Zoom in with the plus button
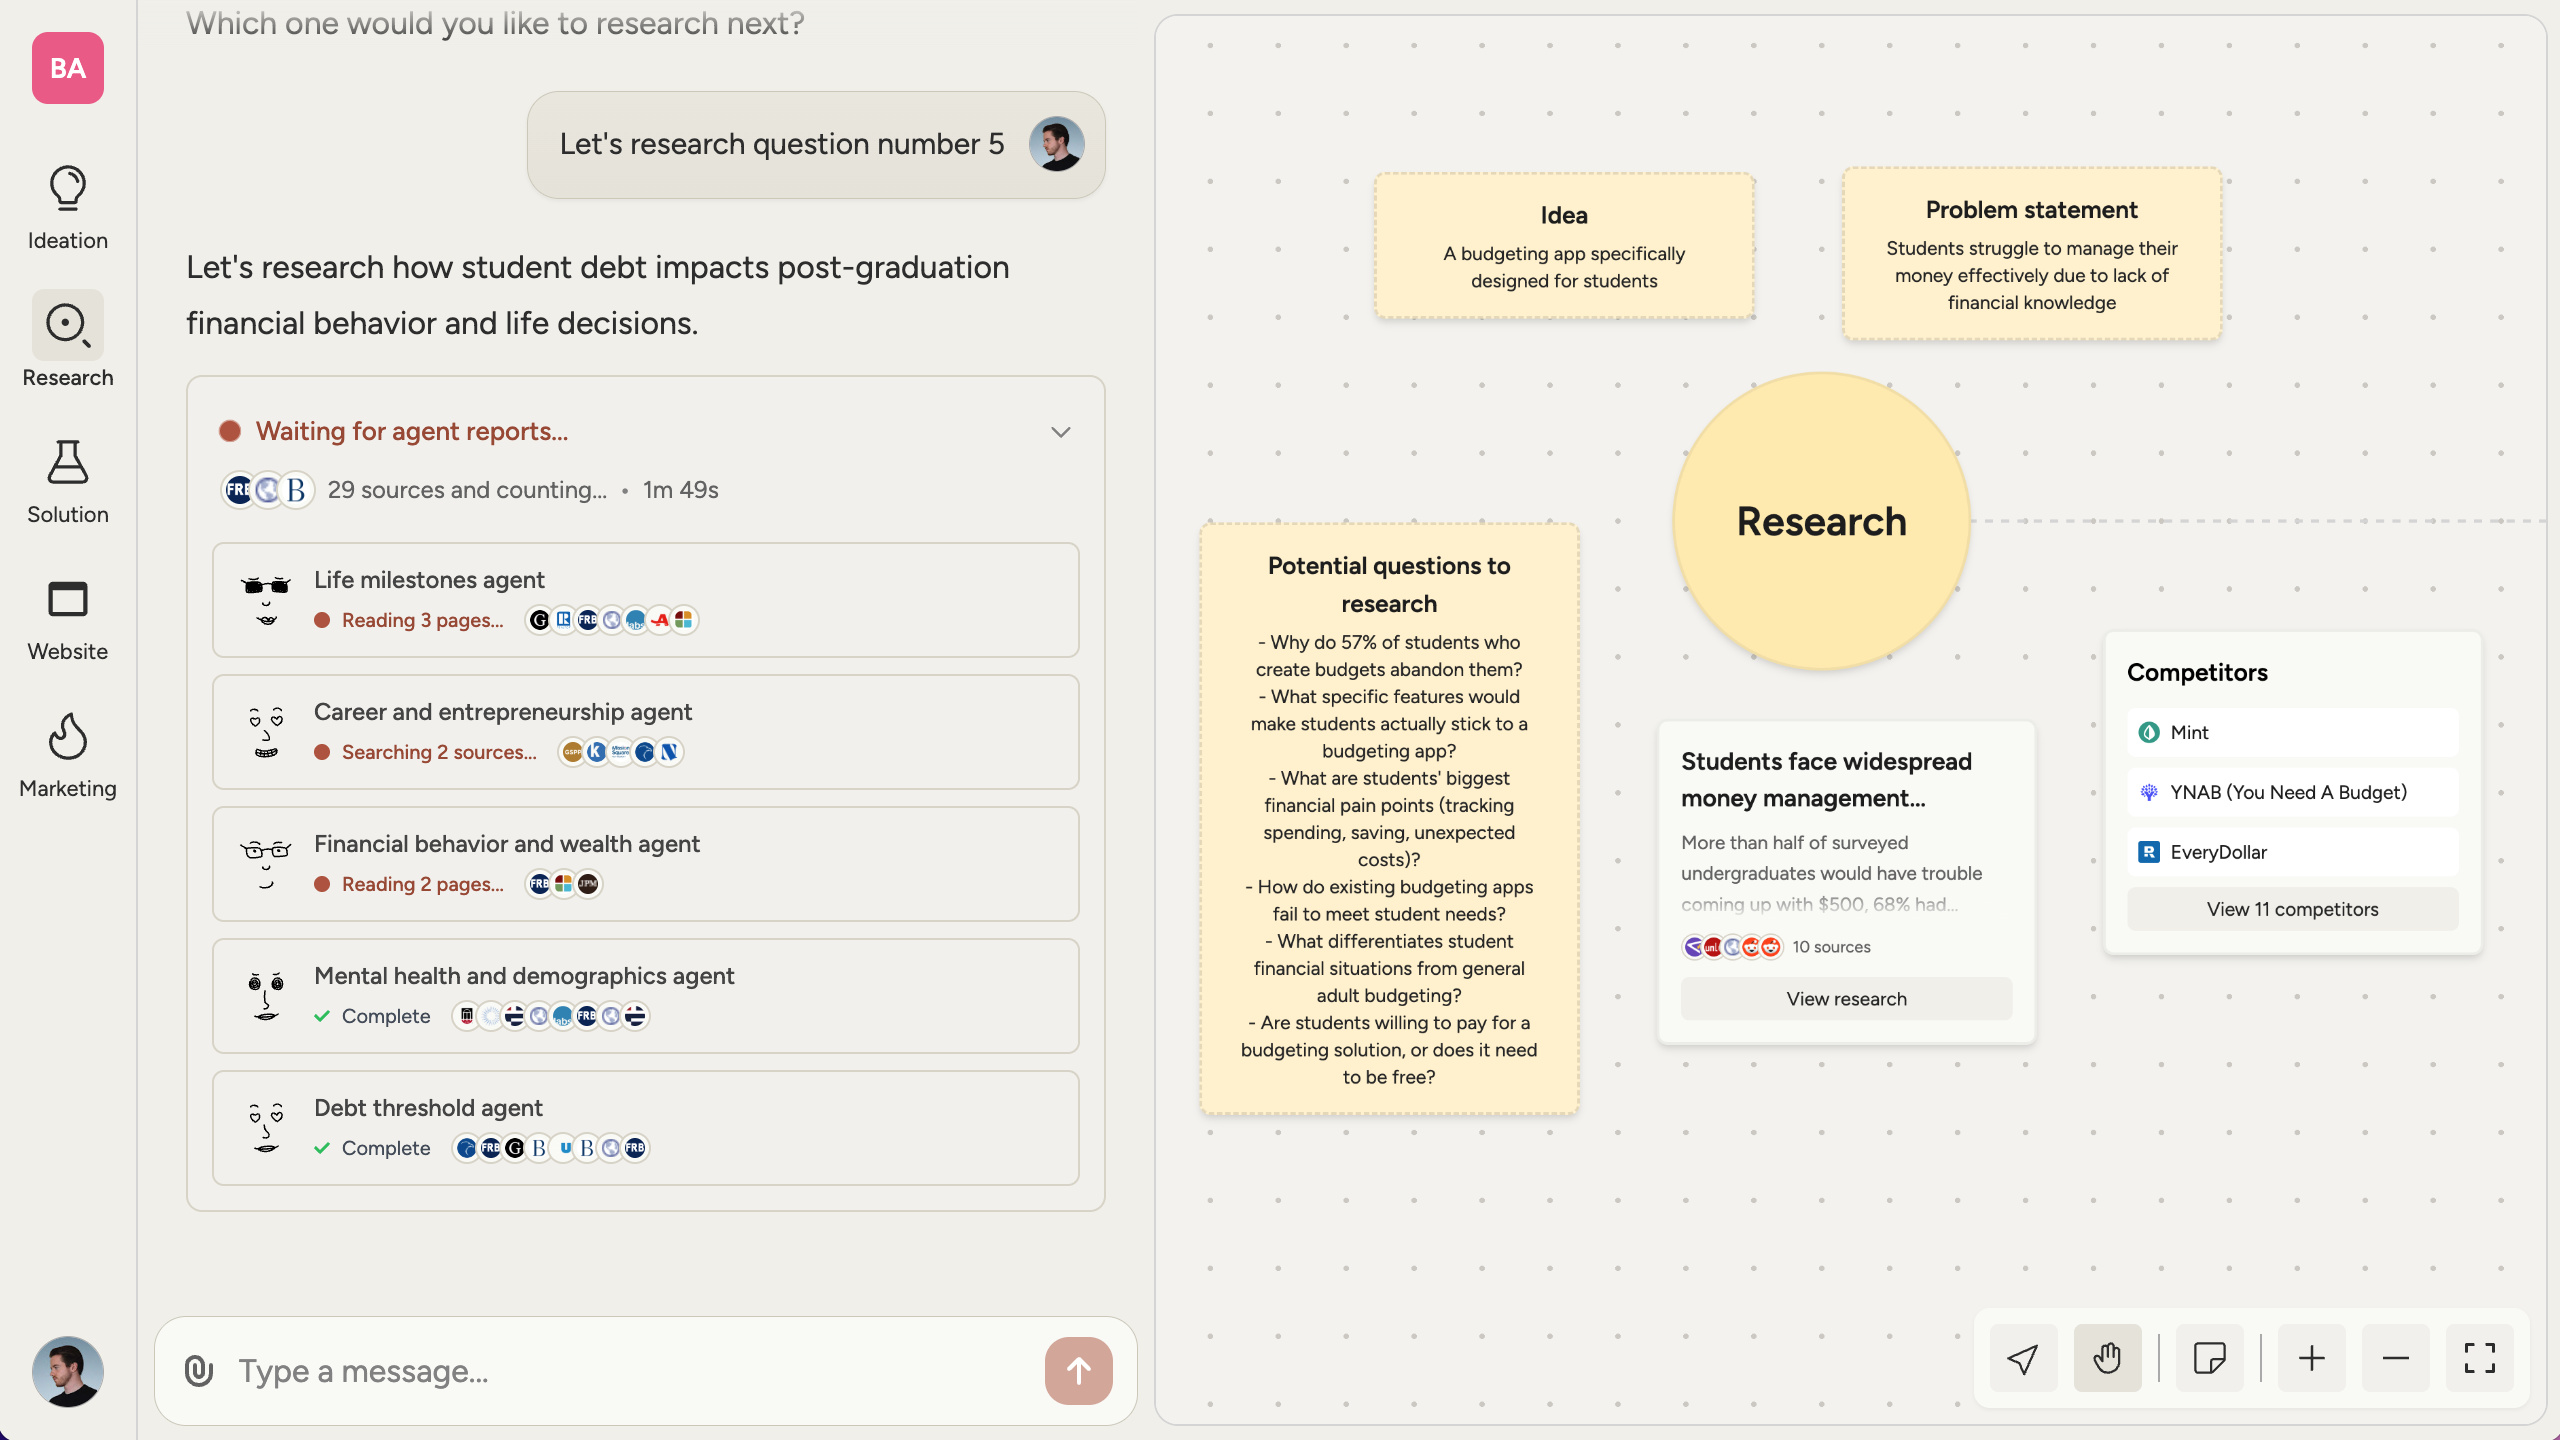This screenshot has width=2560, height=1440. click(2311, 1359)
